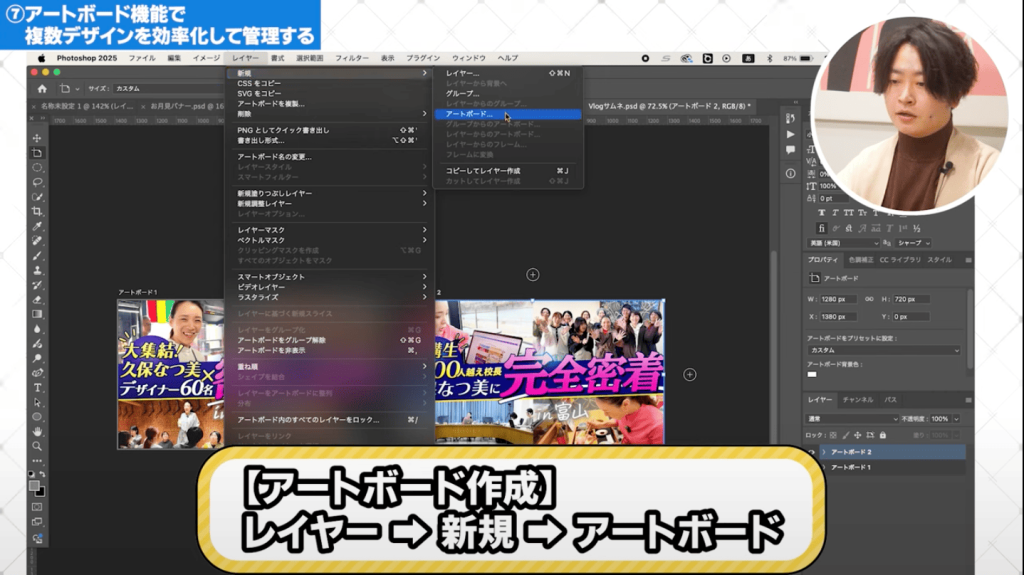Select the Blur tool
The height and width of the screenshot is (575, 1024).
[x=37, y=329]
